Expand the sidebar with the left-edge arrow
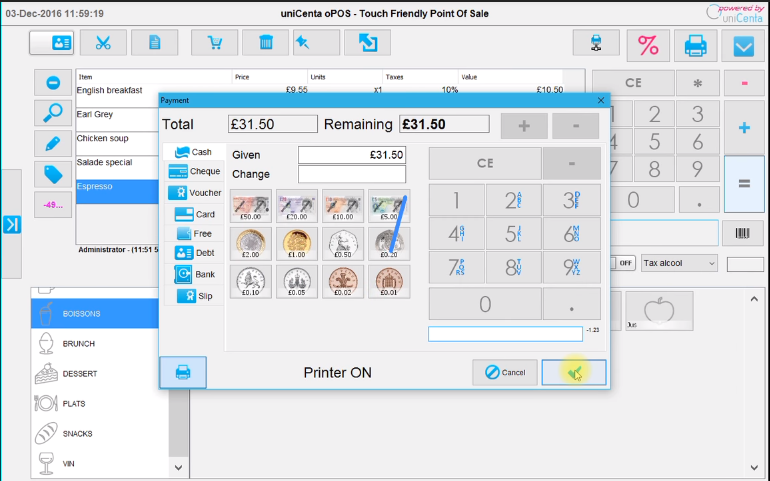 pyautogui.click(x=11, y=224)
